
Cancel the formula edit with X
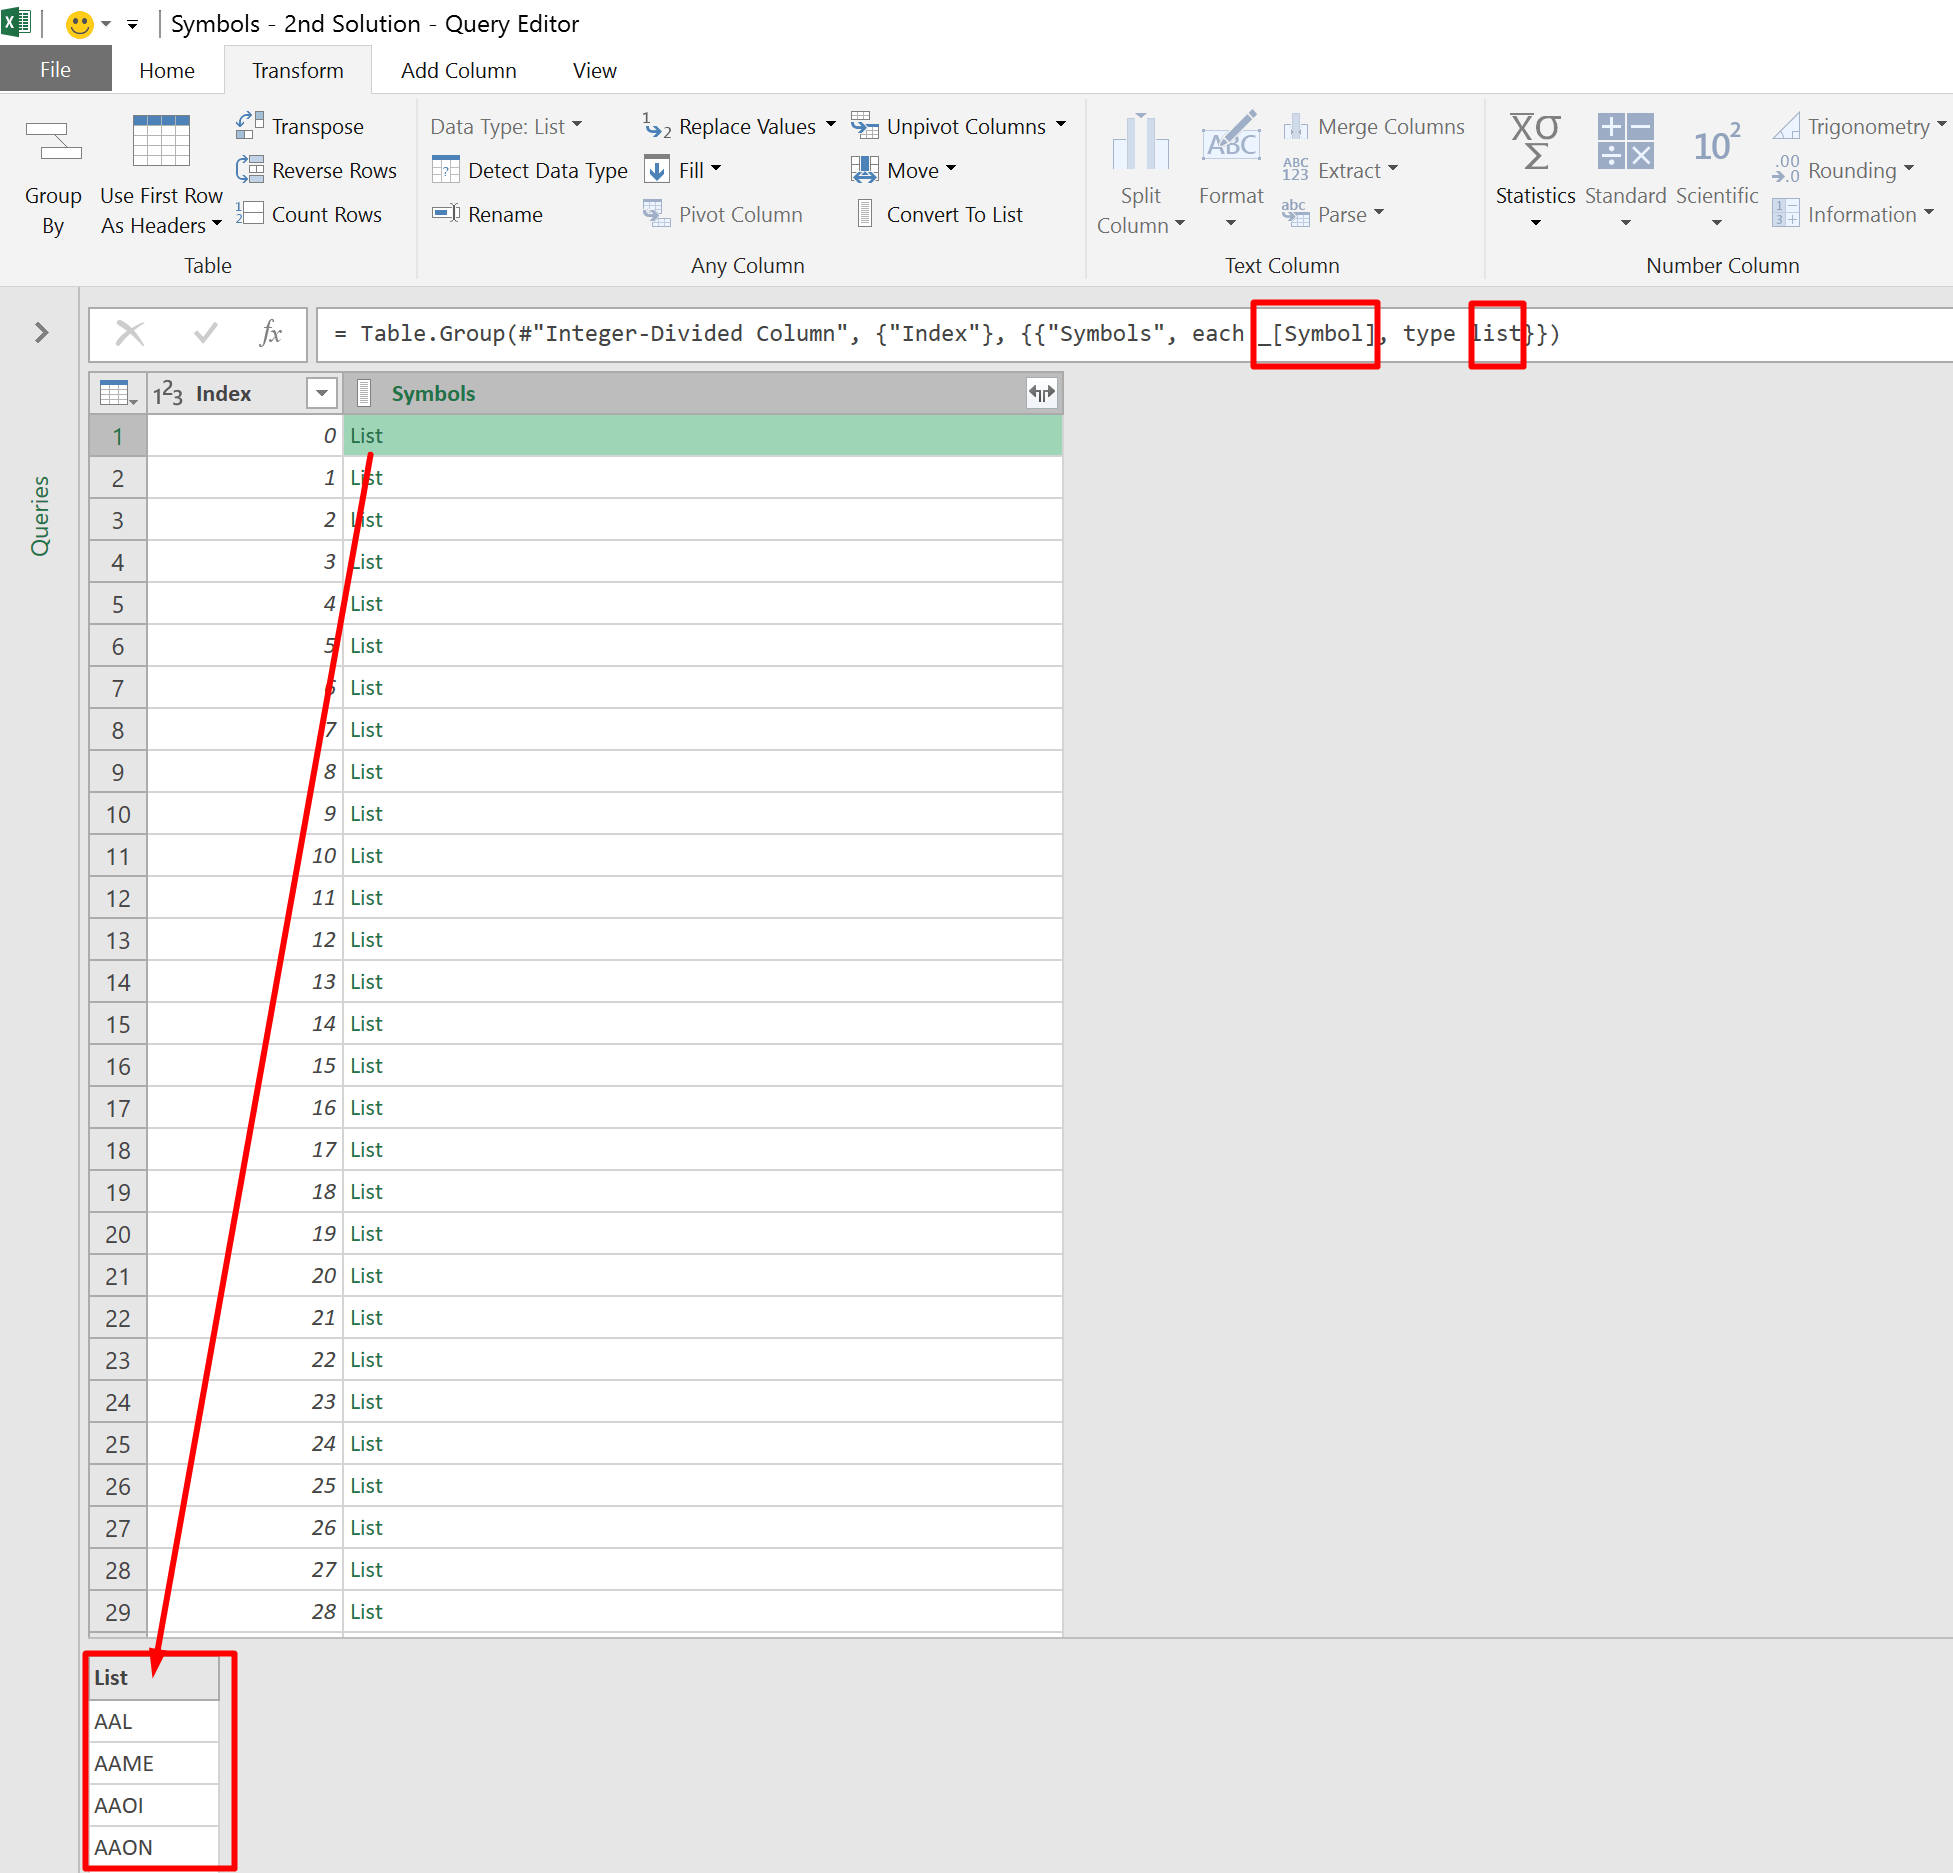[x=130, y=333]
